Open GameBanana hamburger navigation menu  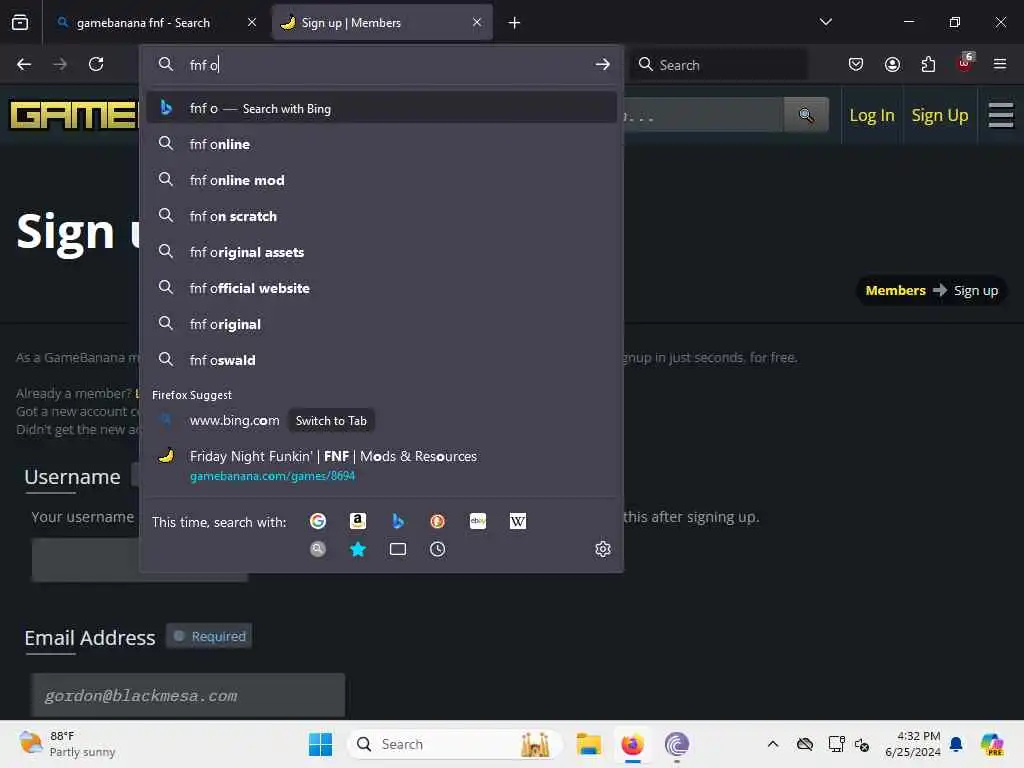point(1000,116)
